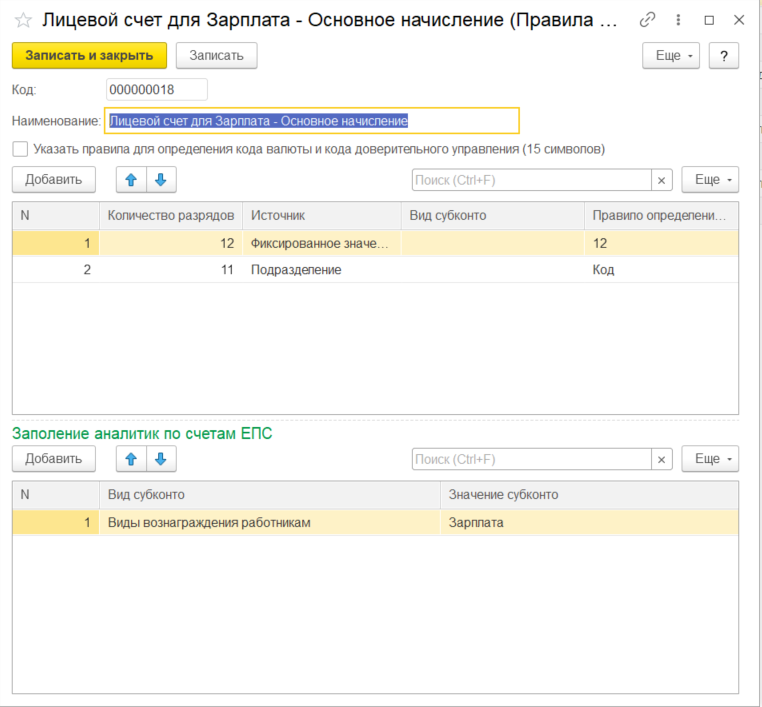Move row down in upper rules table

pyautogui.click(x=161, y=180)
